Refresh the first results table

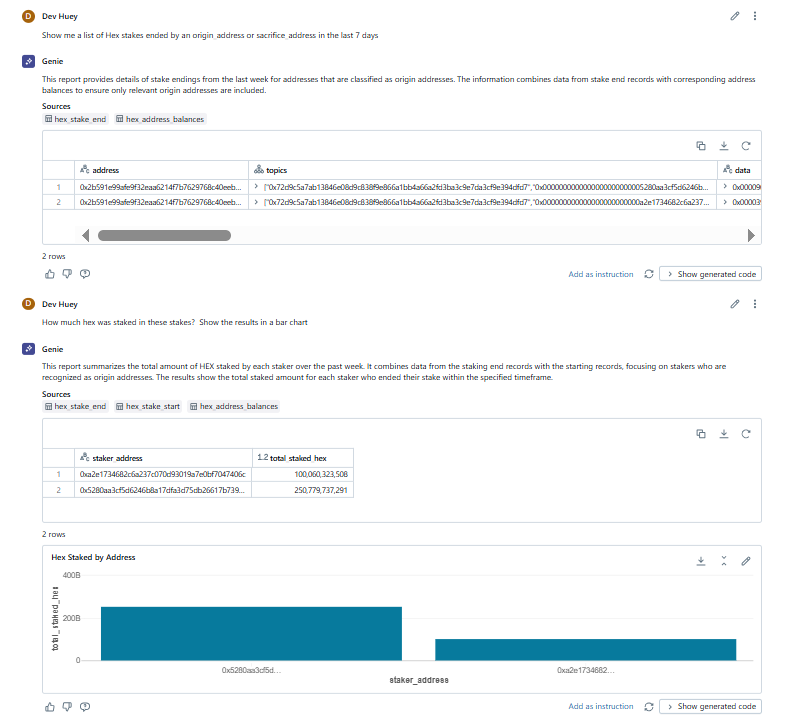[746, 146]
